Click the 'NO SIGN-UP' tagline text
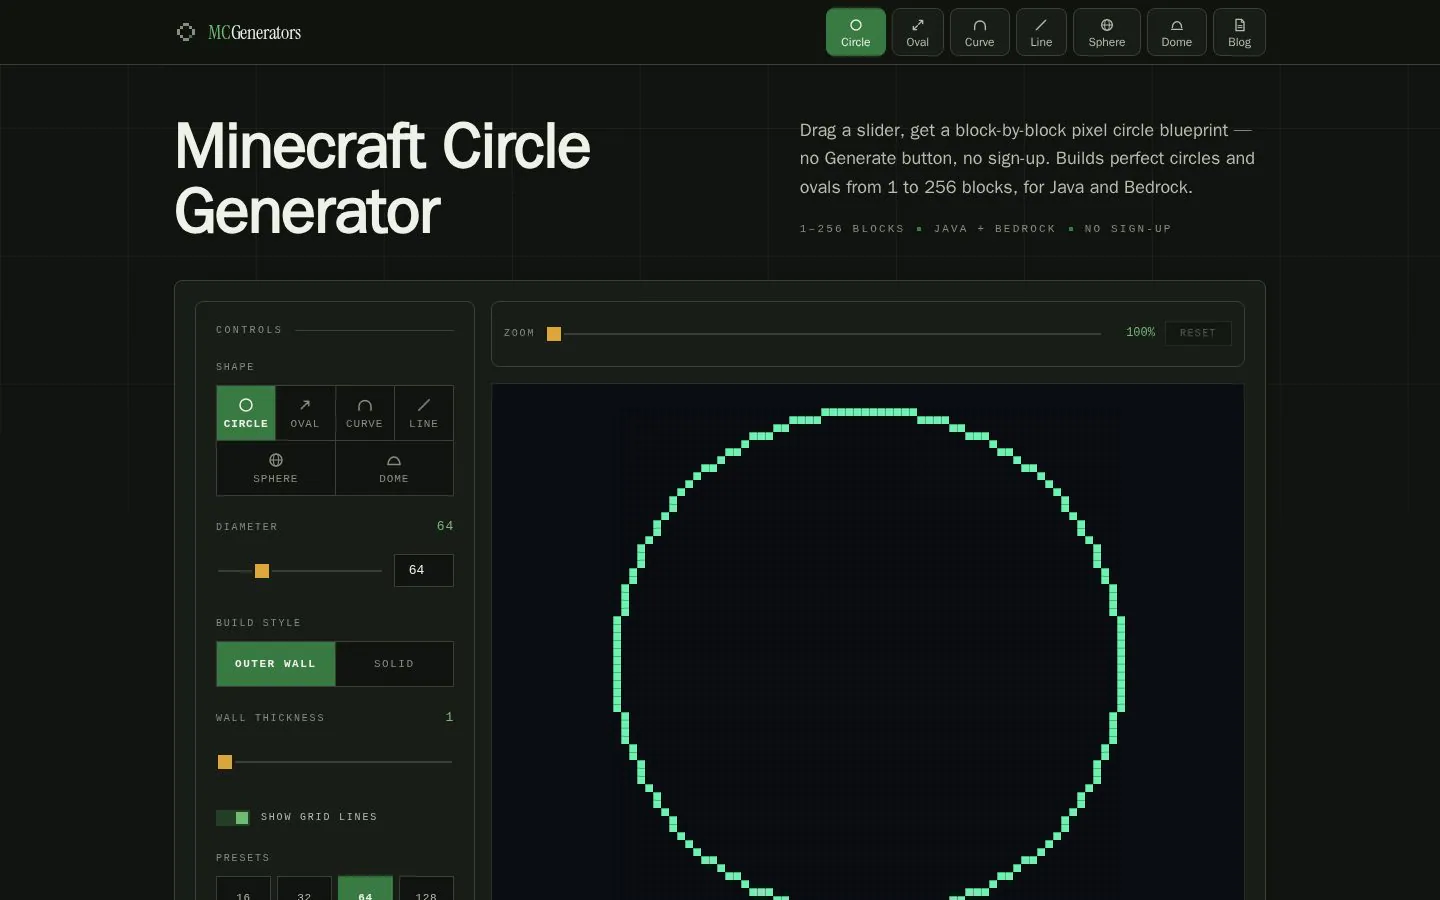Image resolution: width=1440 pixels, height=900 pixels. [x=1128, y=229]
